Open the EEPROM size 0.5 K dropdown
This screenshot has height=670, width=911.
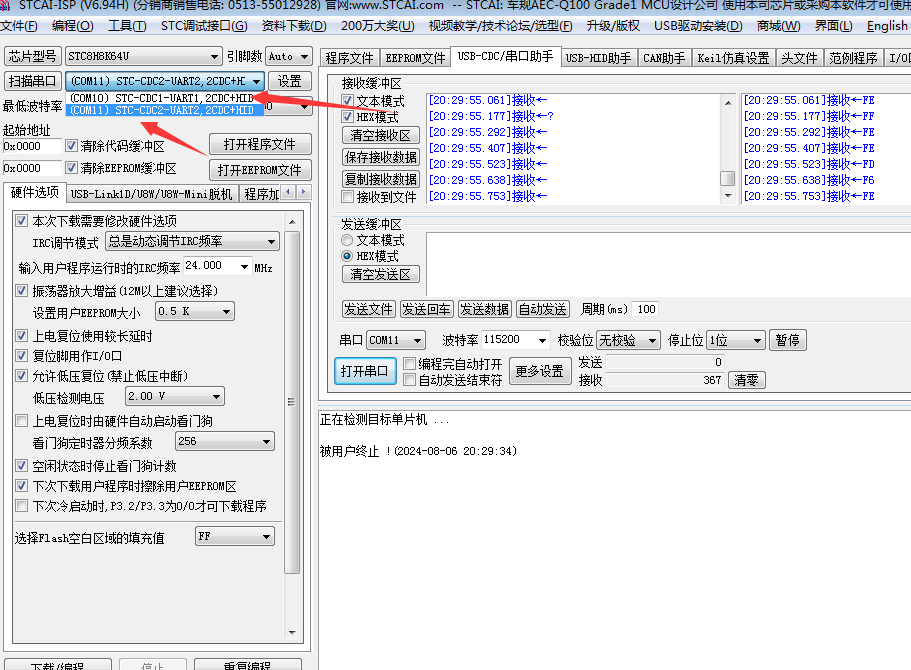(x=195, y=311)
